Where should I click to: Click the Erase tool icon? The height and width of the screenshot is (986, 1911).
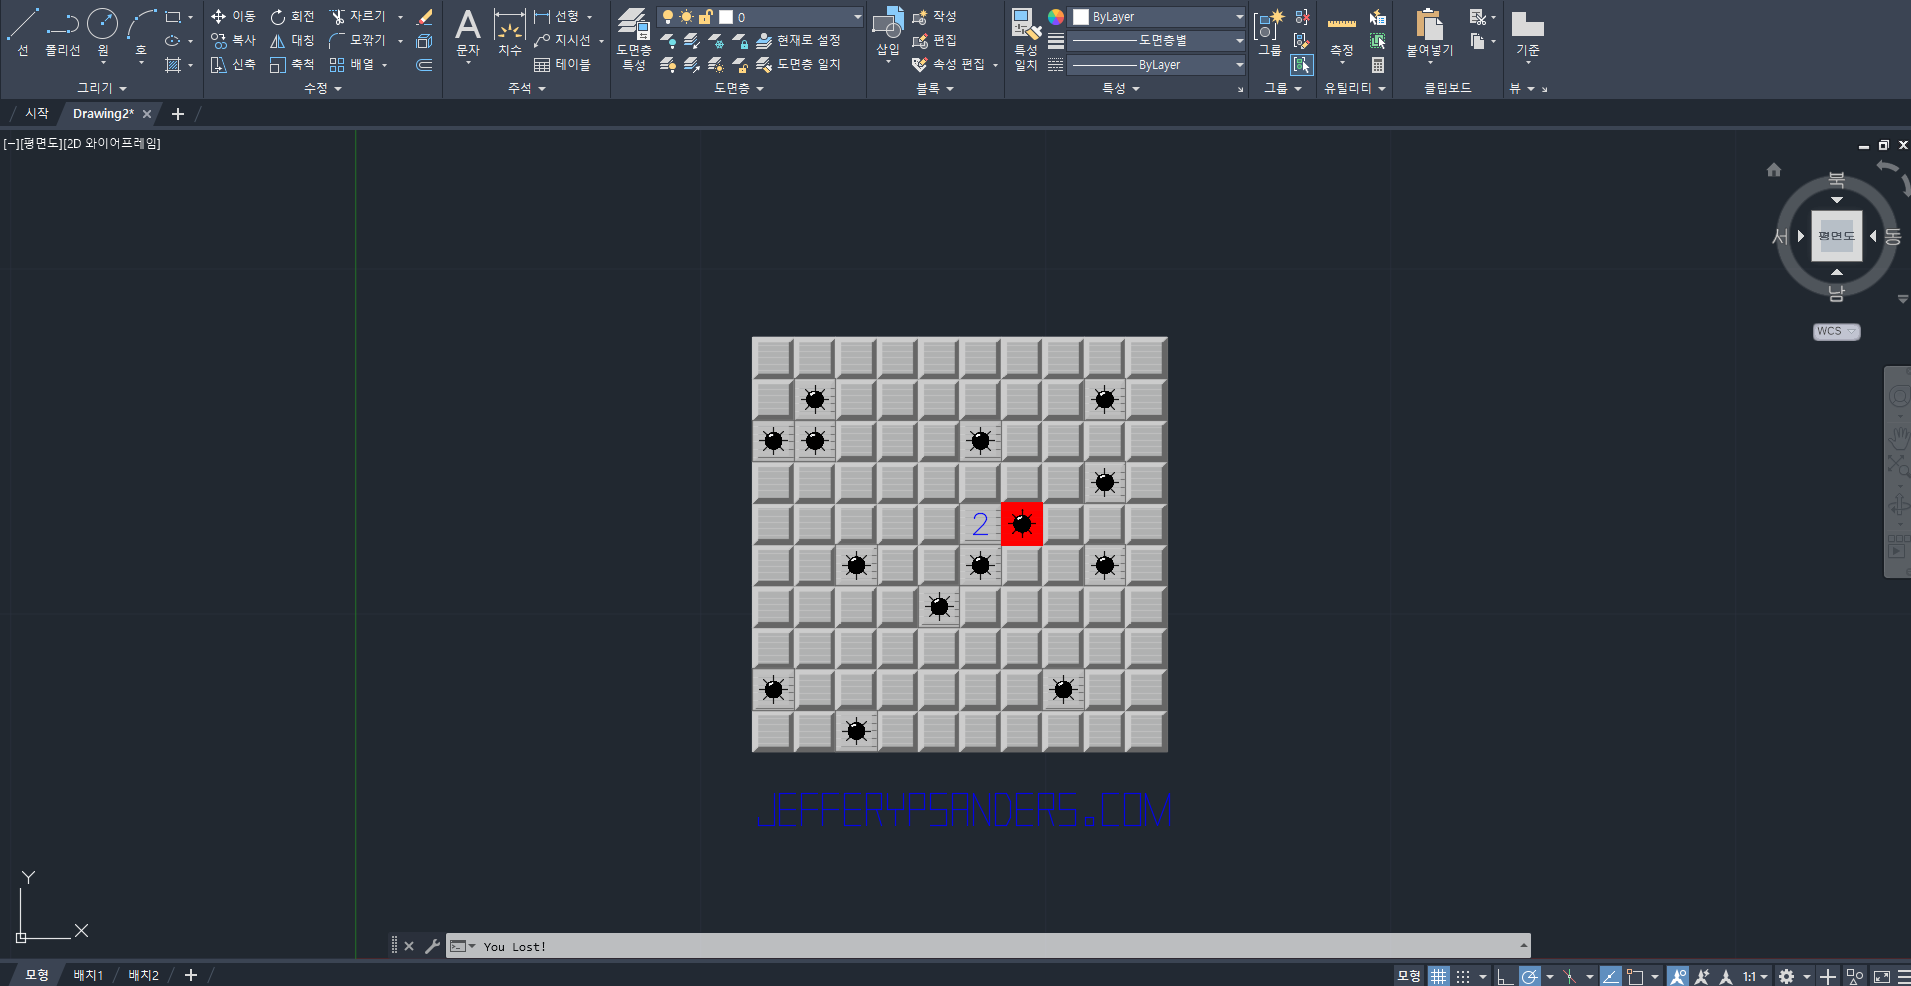coord(424,17)
